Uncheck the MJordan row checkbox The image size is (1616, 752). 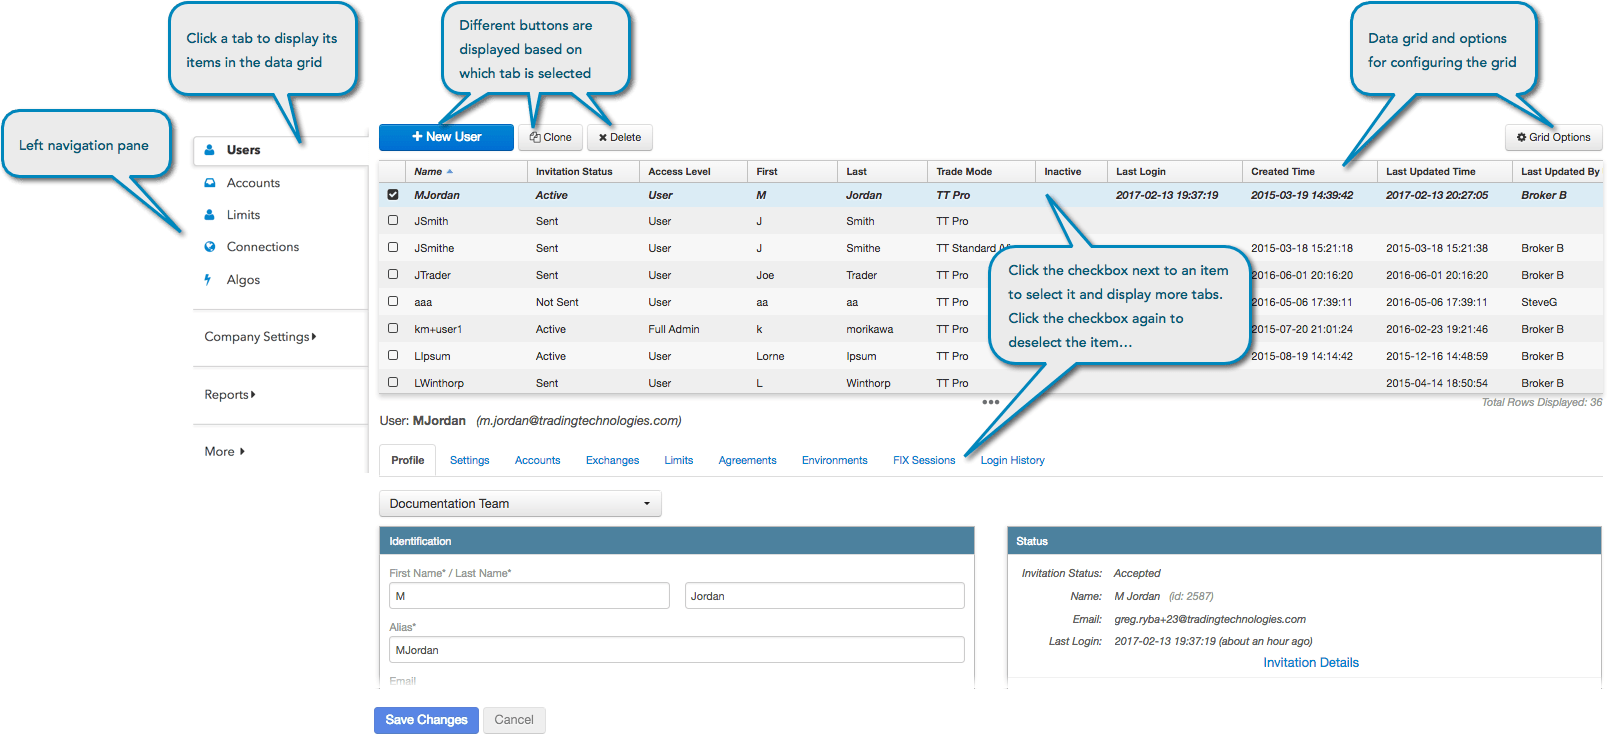coord(393,195)
